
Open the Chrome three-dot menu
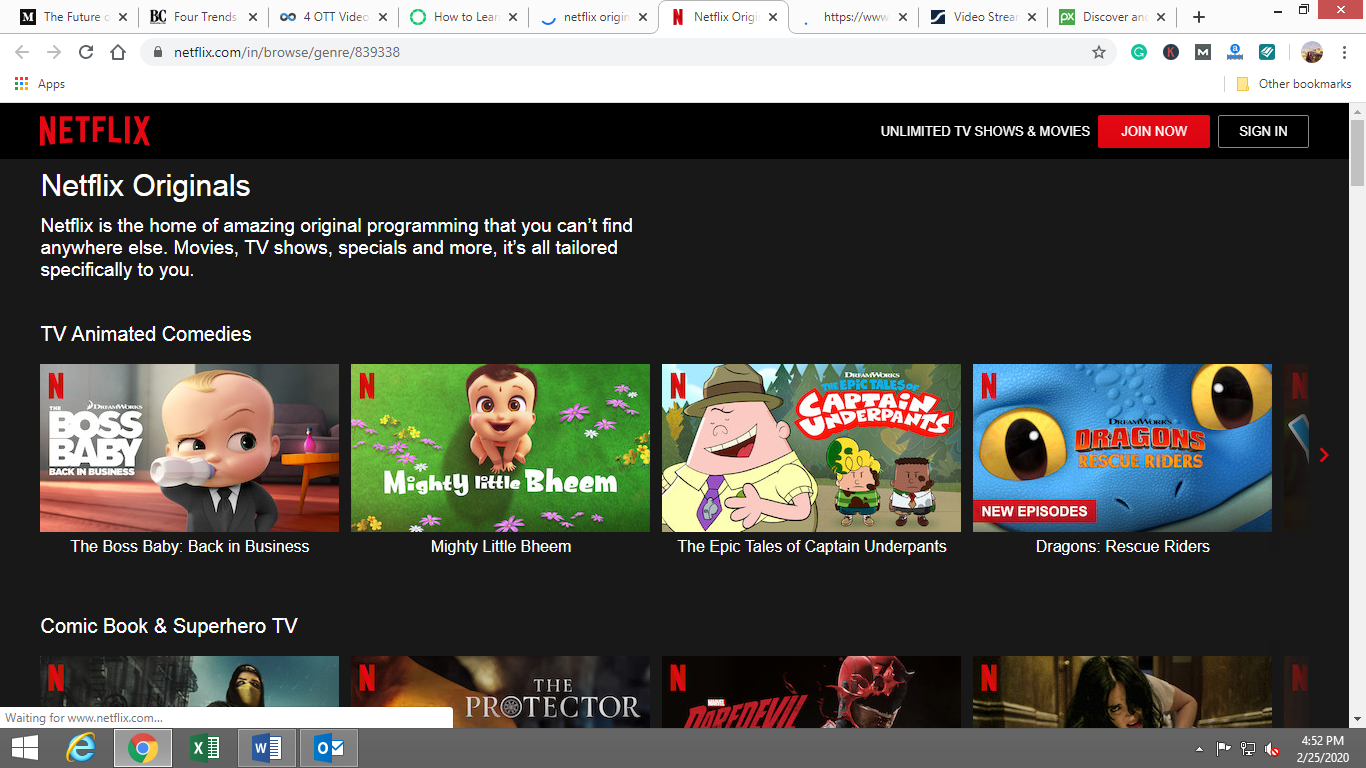click(1345, 51)
